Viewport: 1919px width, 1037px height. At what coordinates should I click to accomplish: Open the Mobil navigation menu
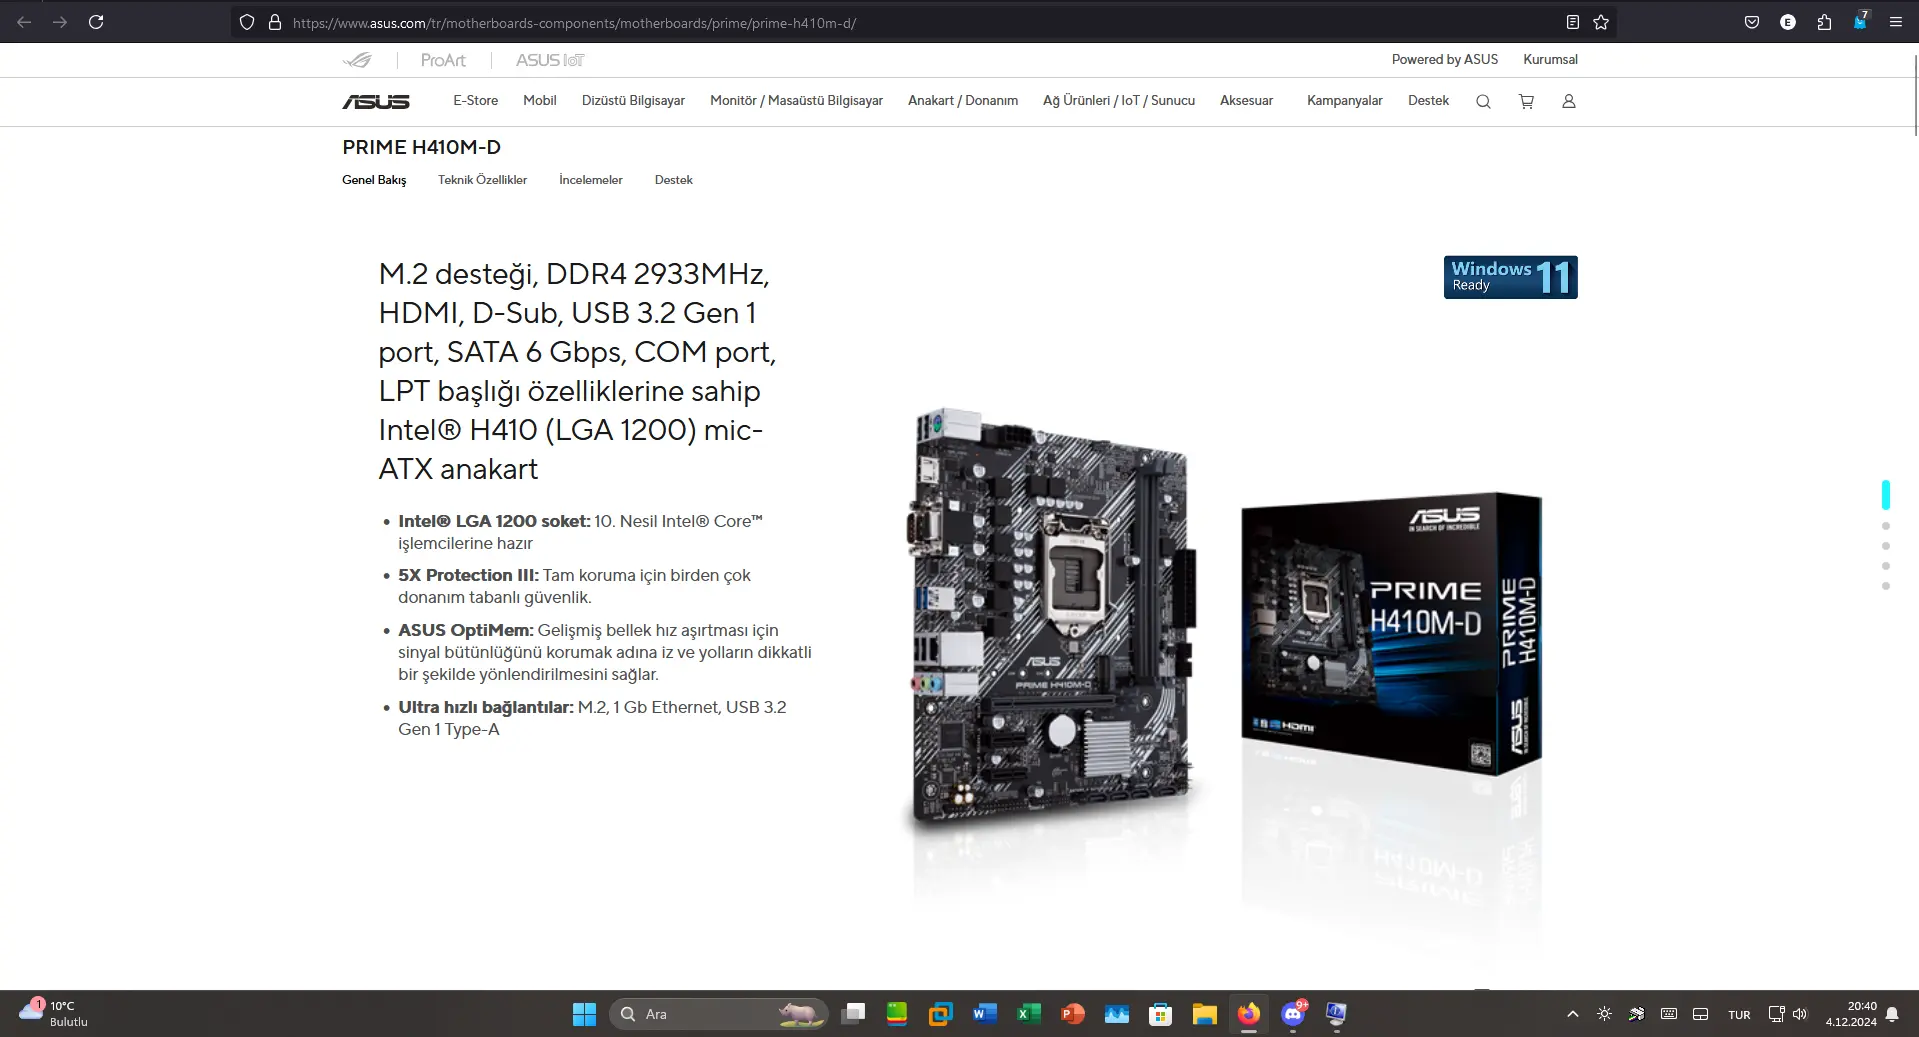point(540,100)
